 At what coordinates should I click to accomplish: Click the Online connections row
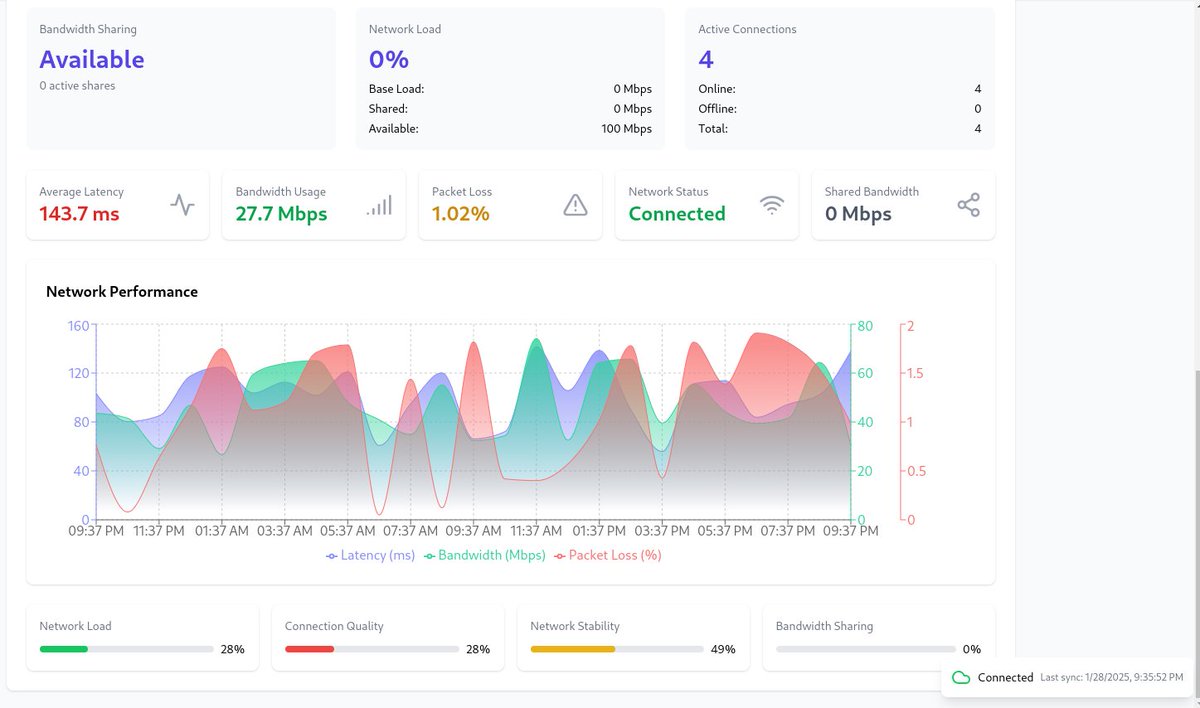(x=839, y=89)
